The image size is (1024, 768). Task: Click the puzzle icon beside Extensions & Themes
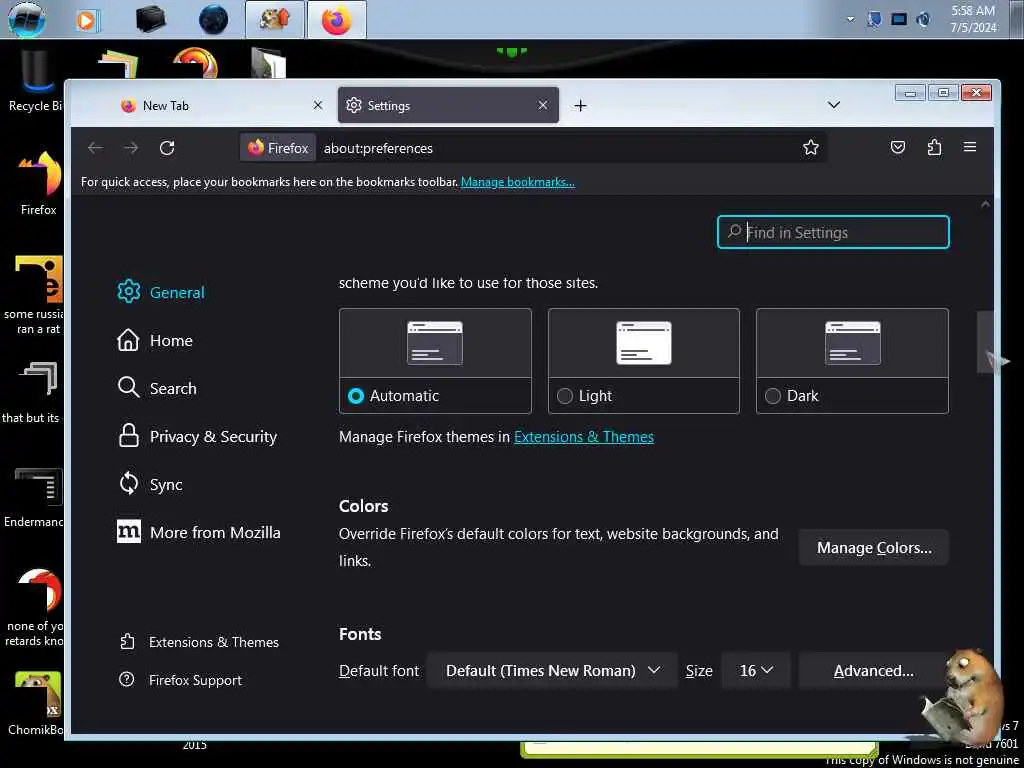click(x=127, y=642)
